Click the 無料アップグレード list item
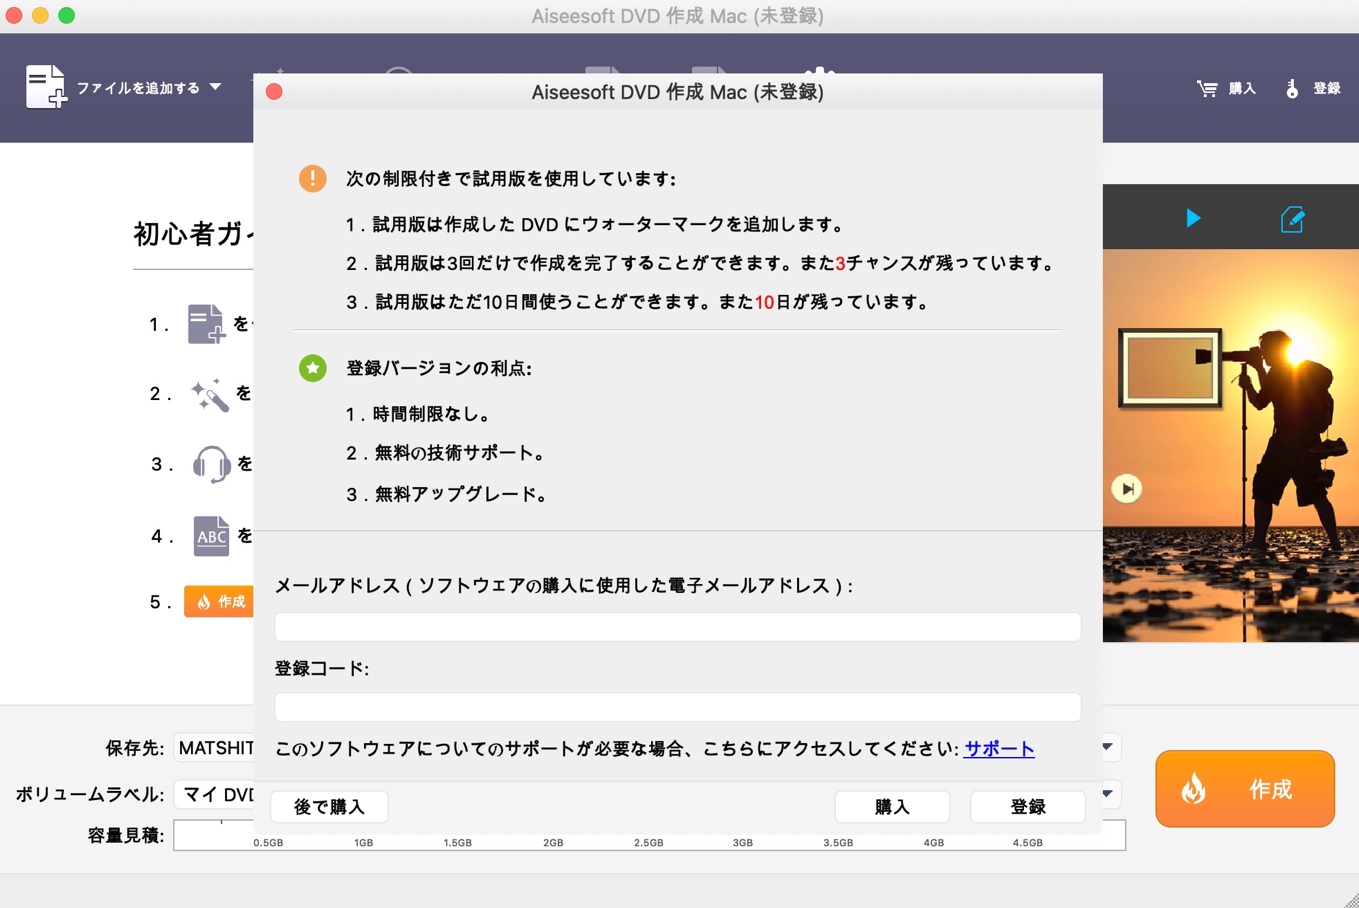Image resolution: width=1359 pixels, height=908 pixels. point(446,494)
